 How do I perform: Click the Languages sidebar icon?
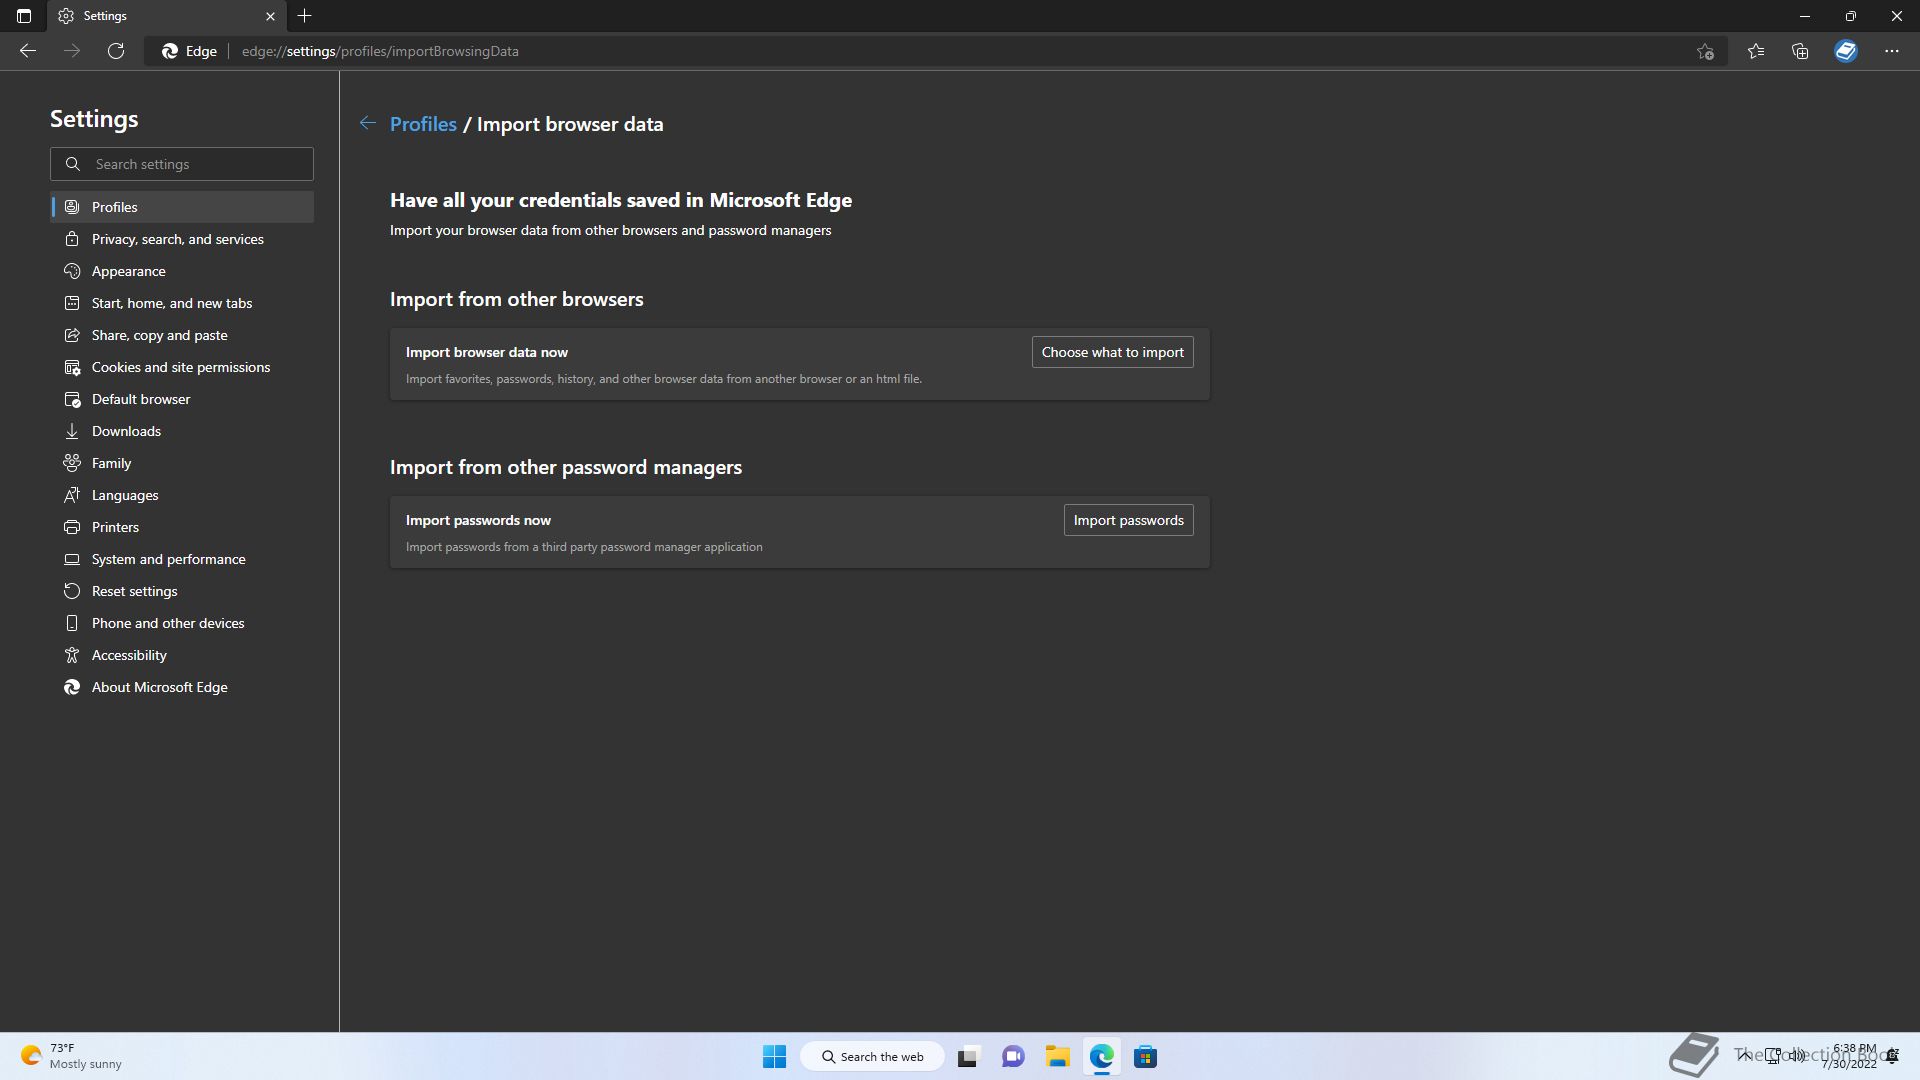click(x=72, y=495)
